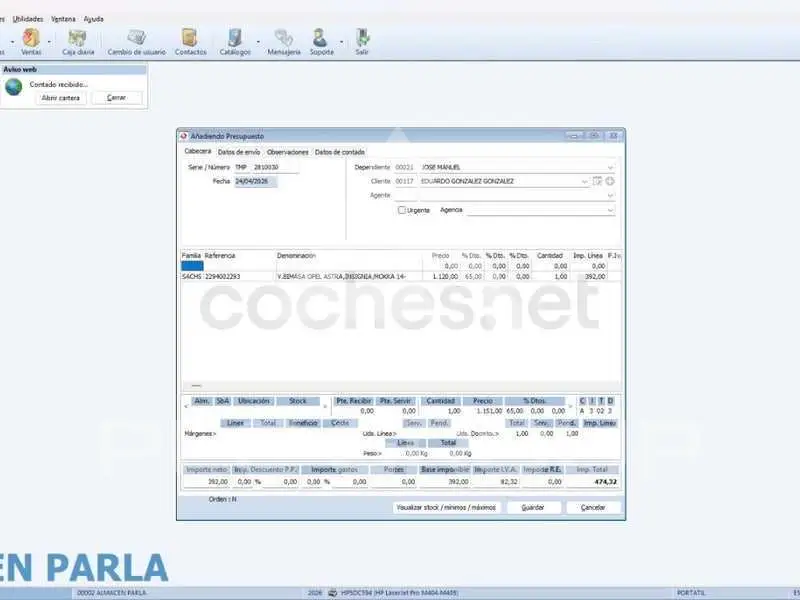Click Cerrar in Aviso web popup

[x=116, y=97]
